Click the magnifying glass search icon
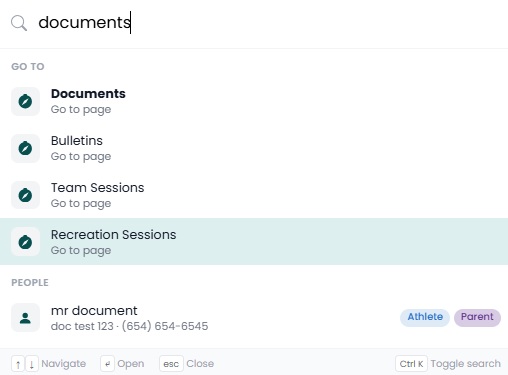This screenshot has width=508, height=375. [x=19, y=23]
